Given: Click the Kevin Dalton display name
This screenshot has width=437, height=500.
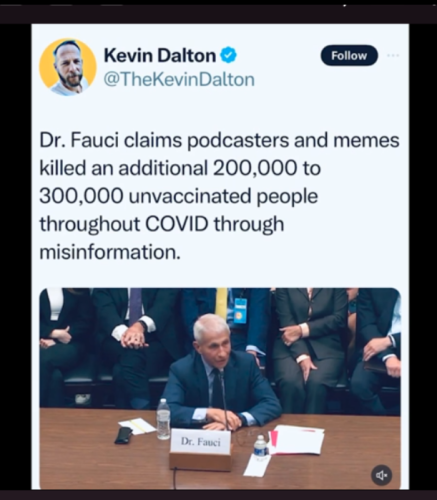Looking at the screenshot, I should (160, 55).
